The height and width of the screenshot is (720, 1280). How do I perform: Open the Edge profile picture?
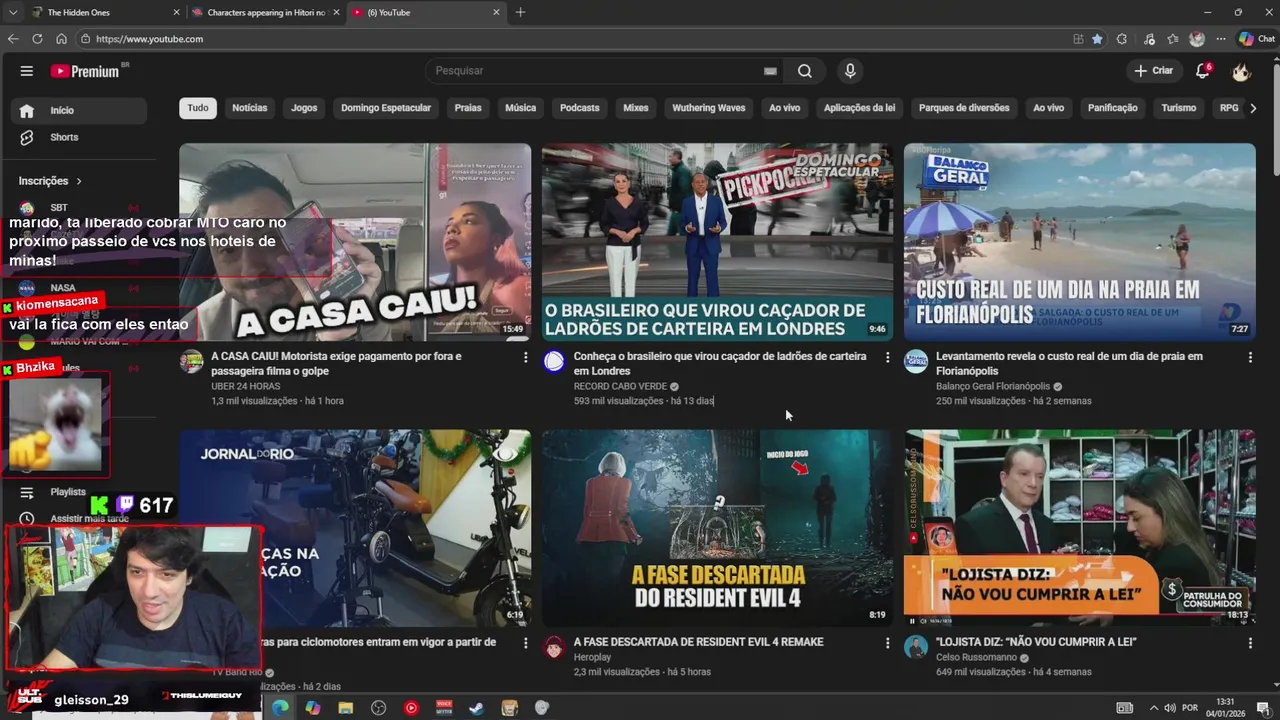coord(1197,39)
